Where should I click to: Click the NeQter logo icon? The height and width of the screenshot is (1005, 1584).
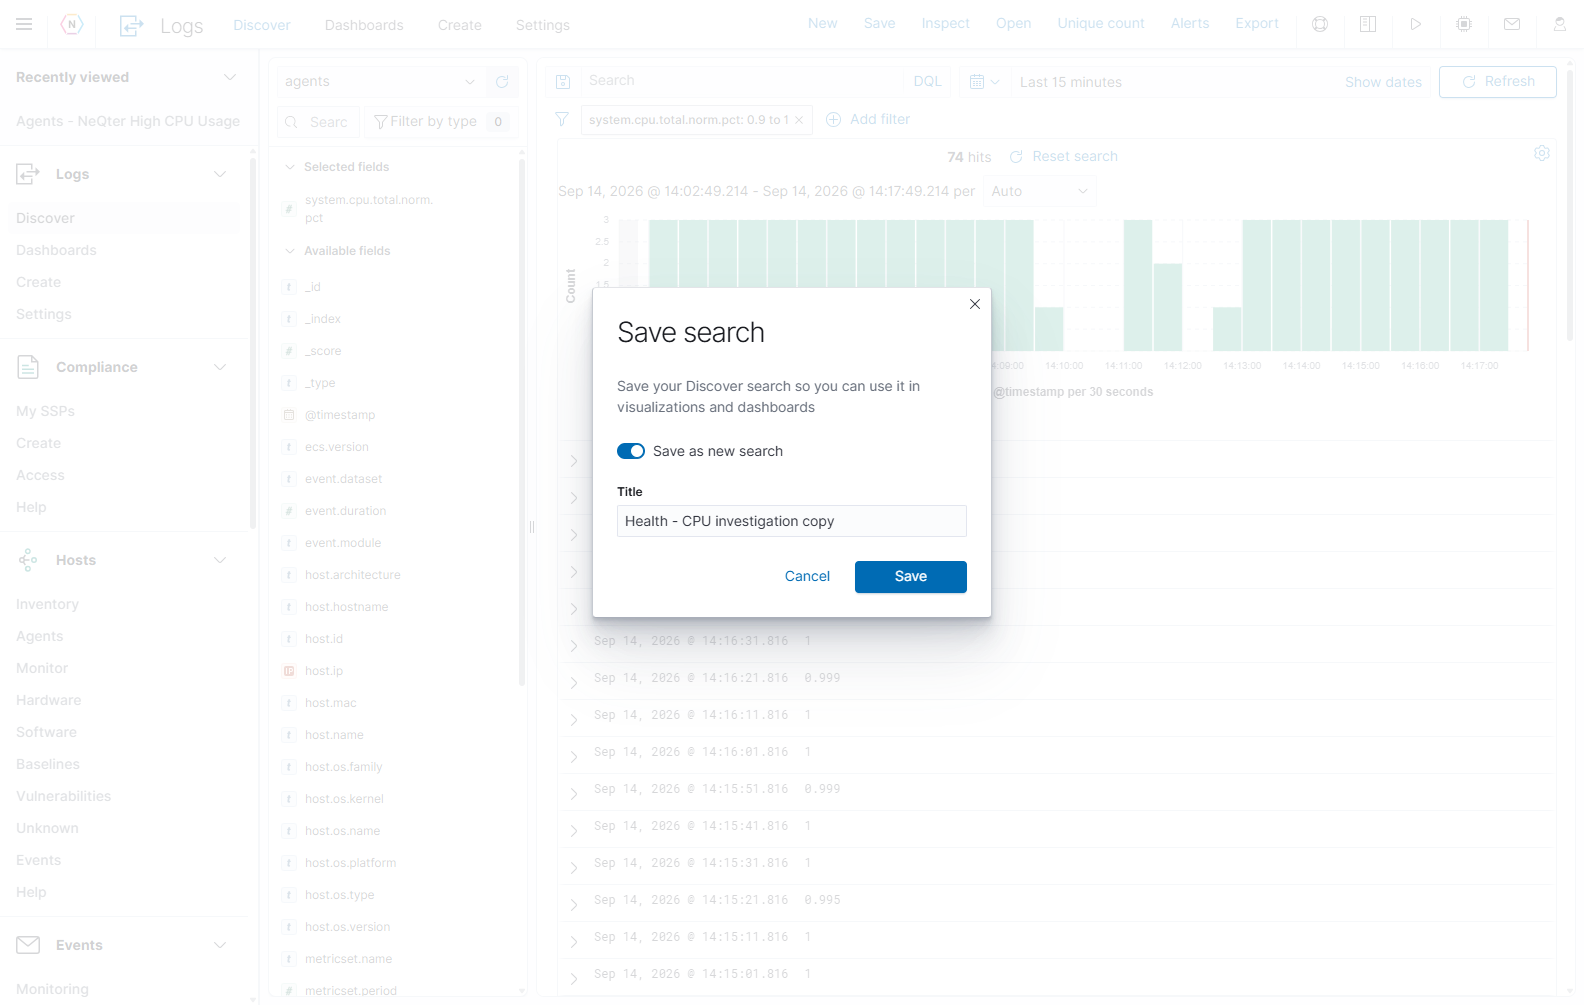(x=72, y=24)
